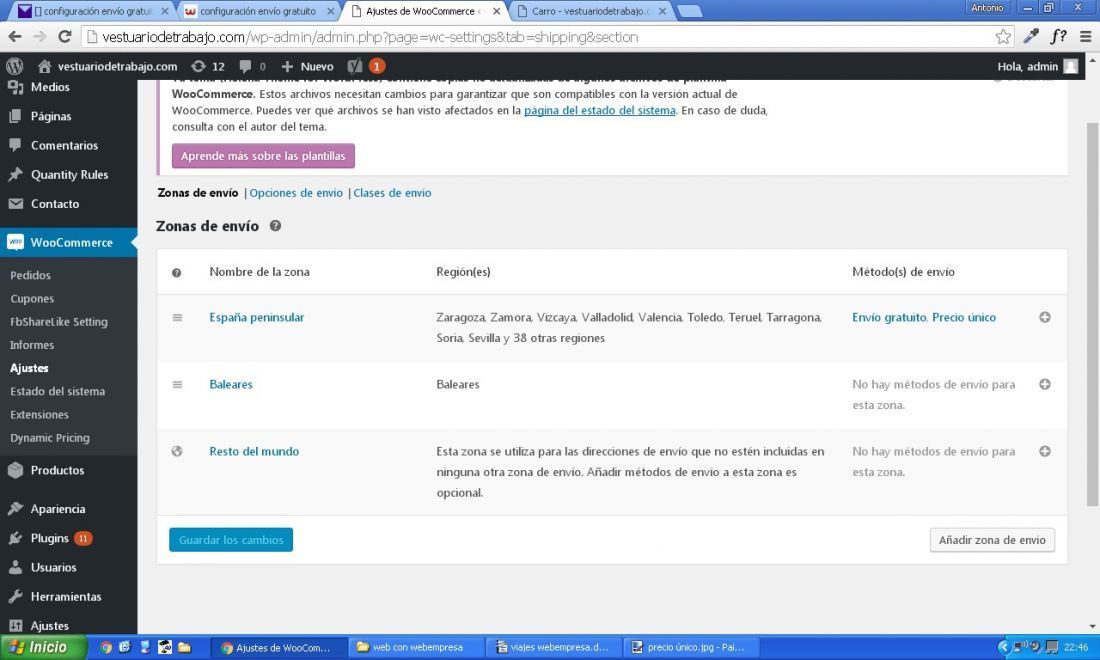This screenshot has height=660, width=1100.
Task: Click the help icon beside Zonas de envío heading
Action: pos(276,226)
